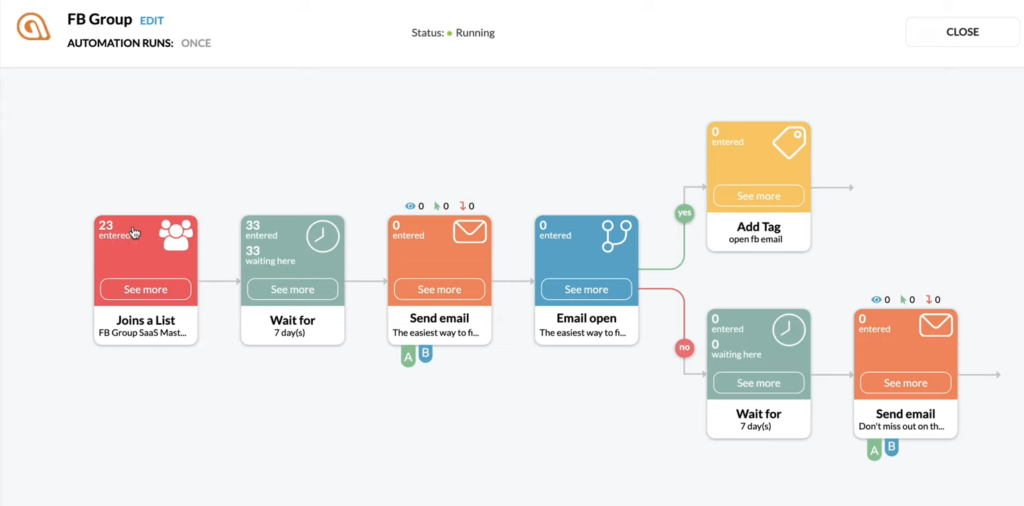Click the people icon on Joins a List

click(x=176, y=235)
